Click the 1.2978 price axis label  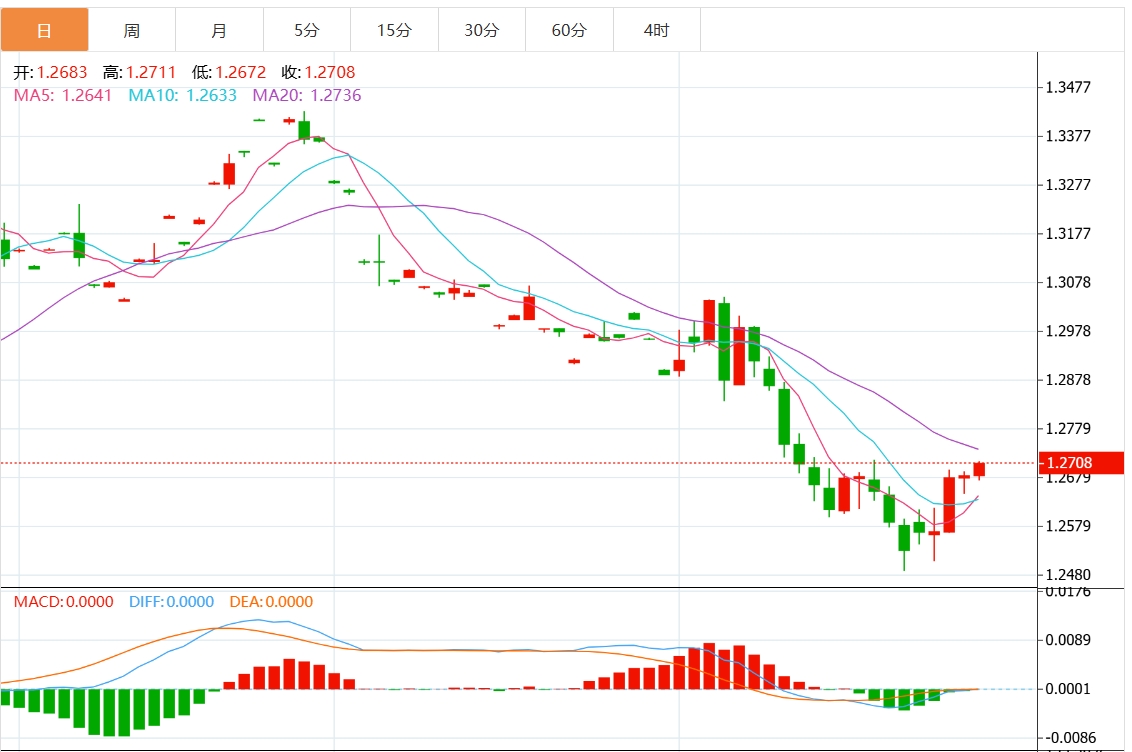[x=1068, y=331]
